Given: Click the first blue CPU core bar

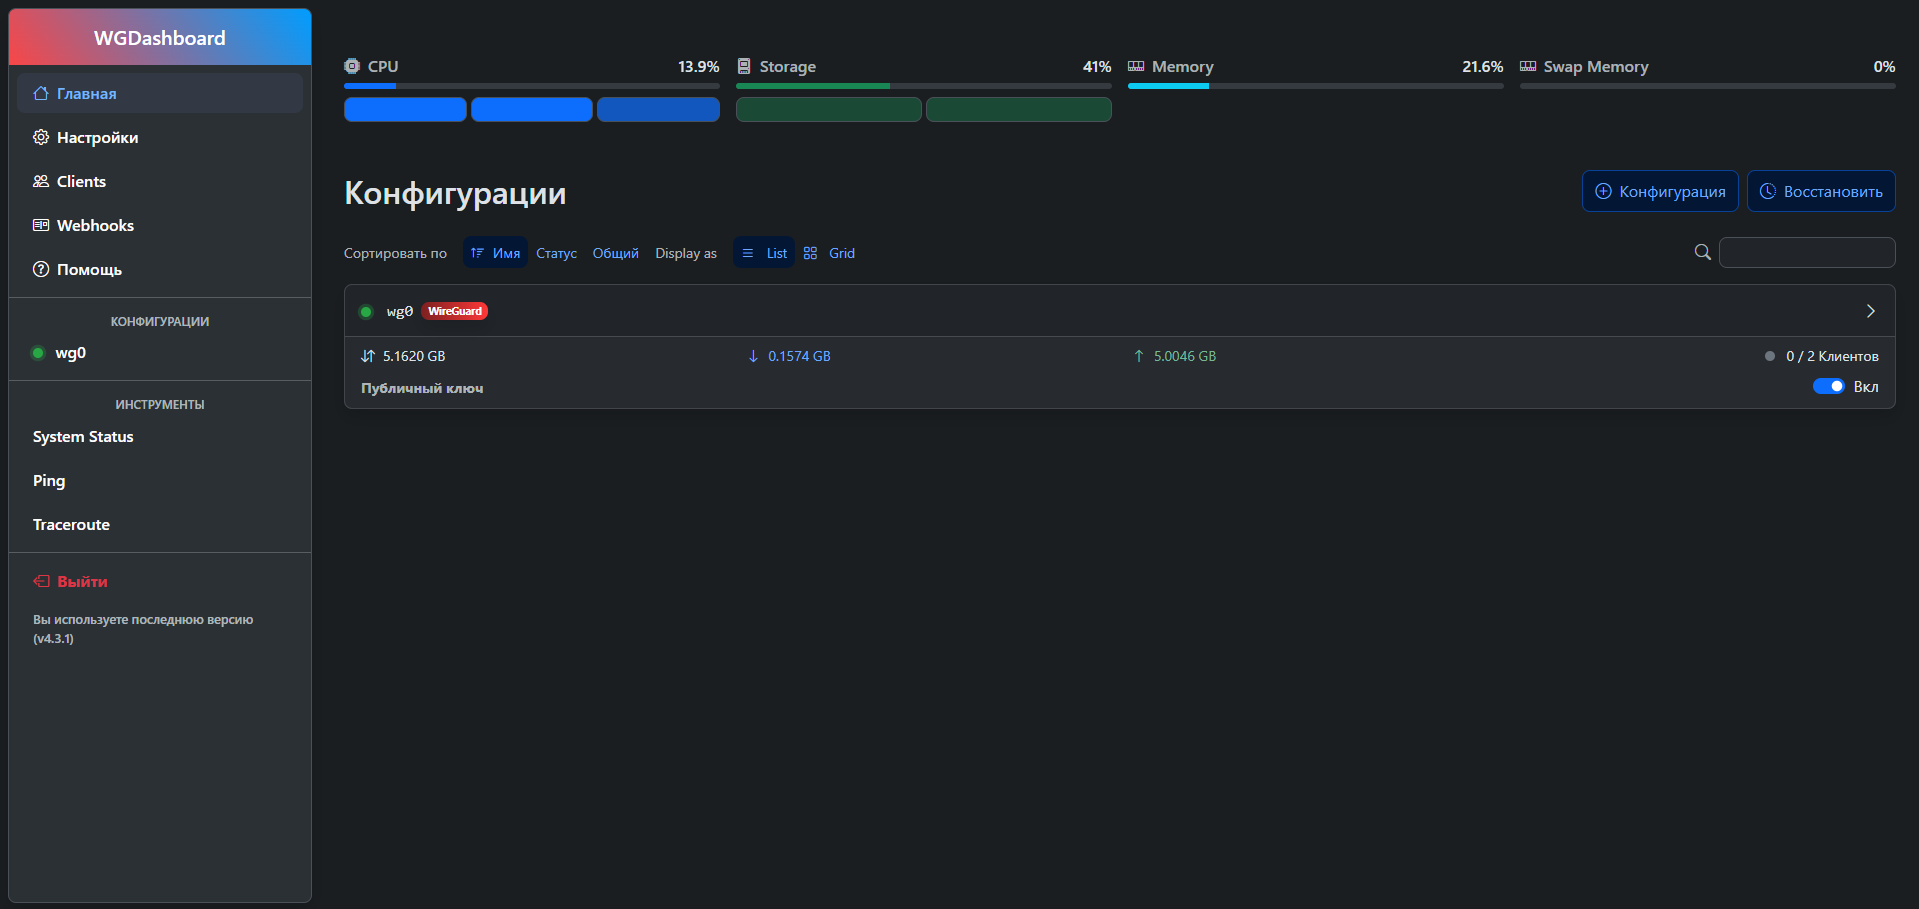Looking at the screenshot, I should pos(405,109).
